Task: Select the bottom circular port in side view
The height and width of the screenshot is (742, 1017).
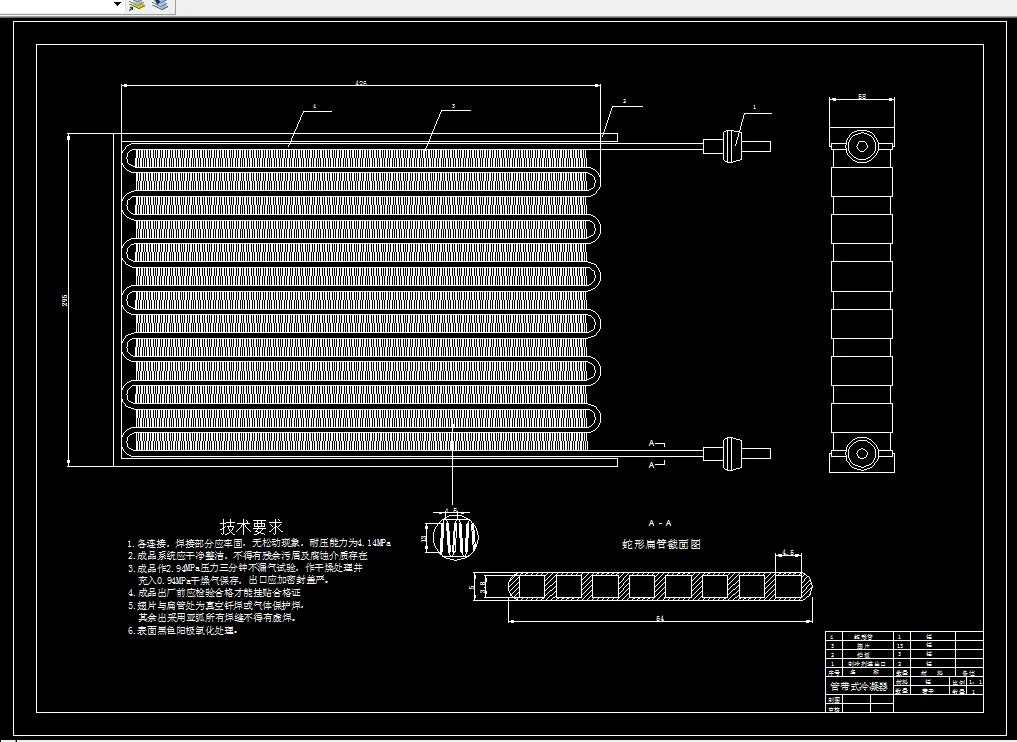Action: 861,453
